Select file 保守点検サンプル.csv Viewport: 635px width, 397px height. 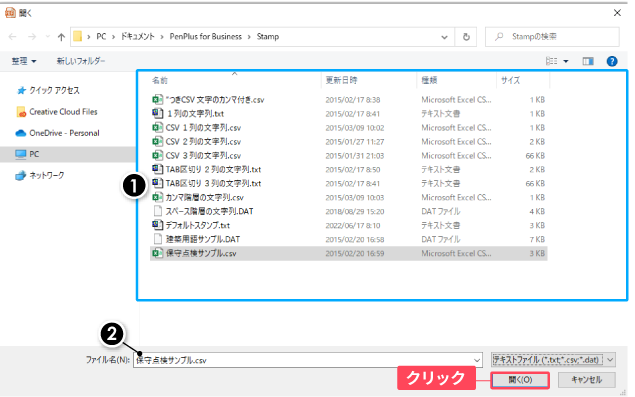point(201,253)
